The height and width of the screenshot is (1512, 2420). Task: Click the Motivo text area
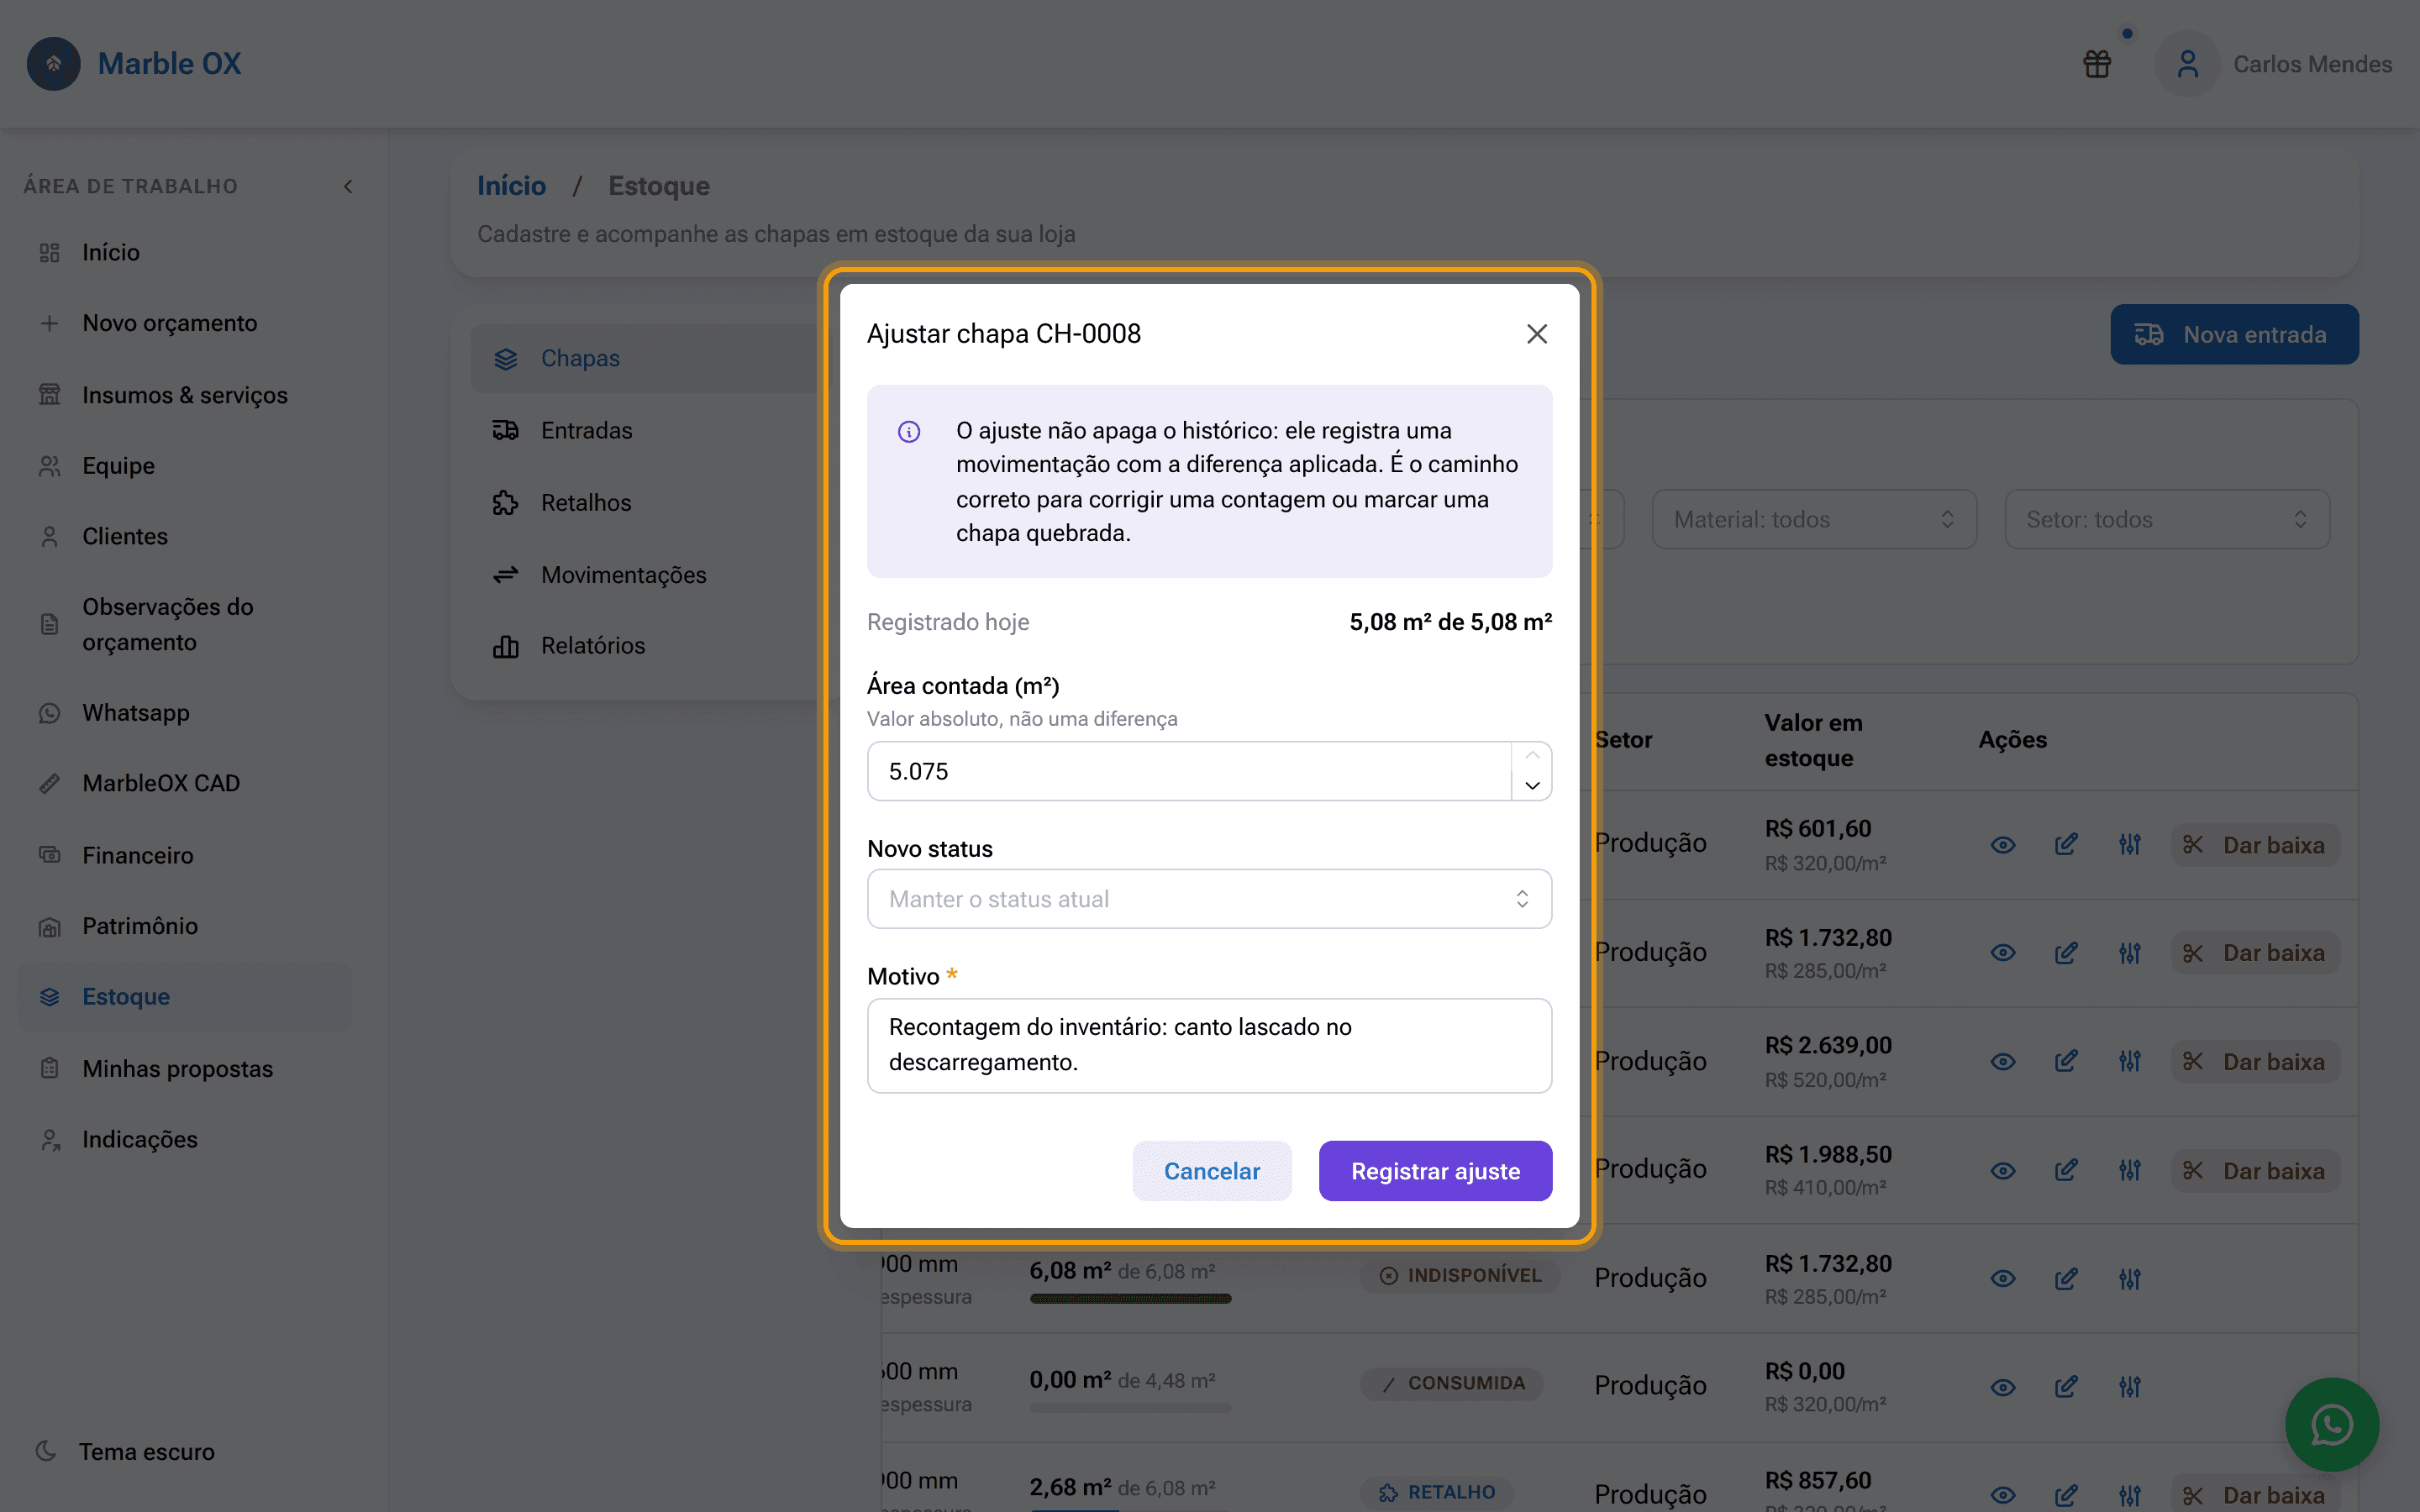[x=1209, y=1045]
